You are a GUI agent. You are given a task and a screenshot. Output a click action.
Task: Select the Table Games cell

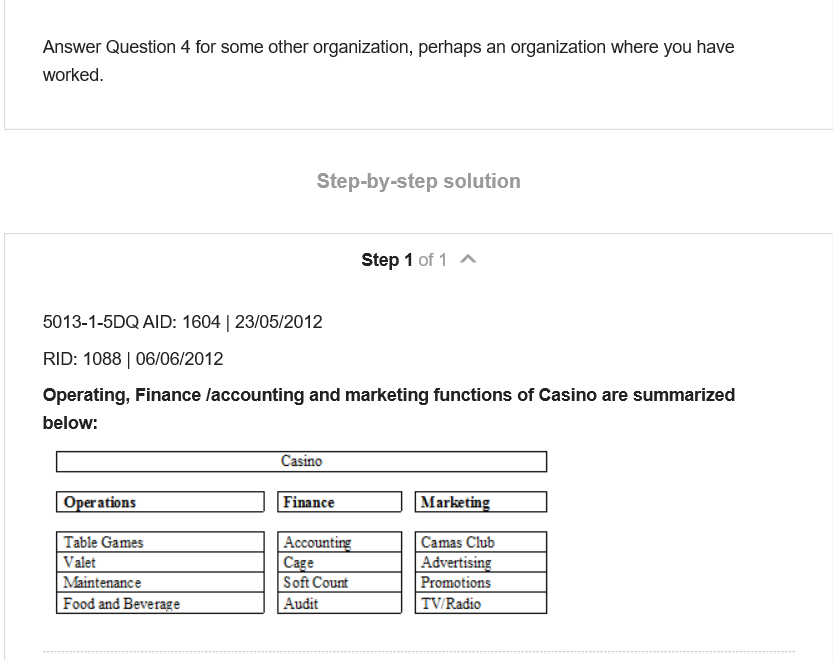tap(160, 542)
